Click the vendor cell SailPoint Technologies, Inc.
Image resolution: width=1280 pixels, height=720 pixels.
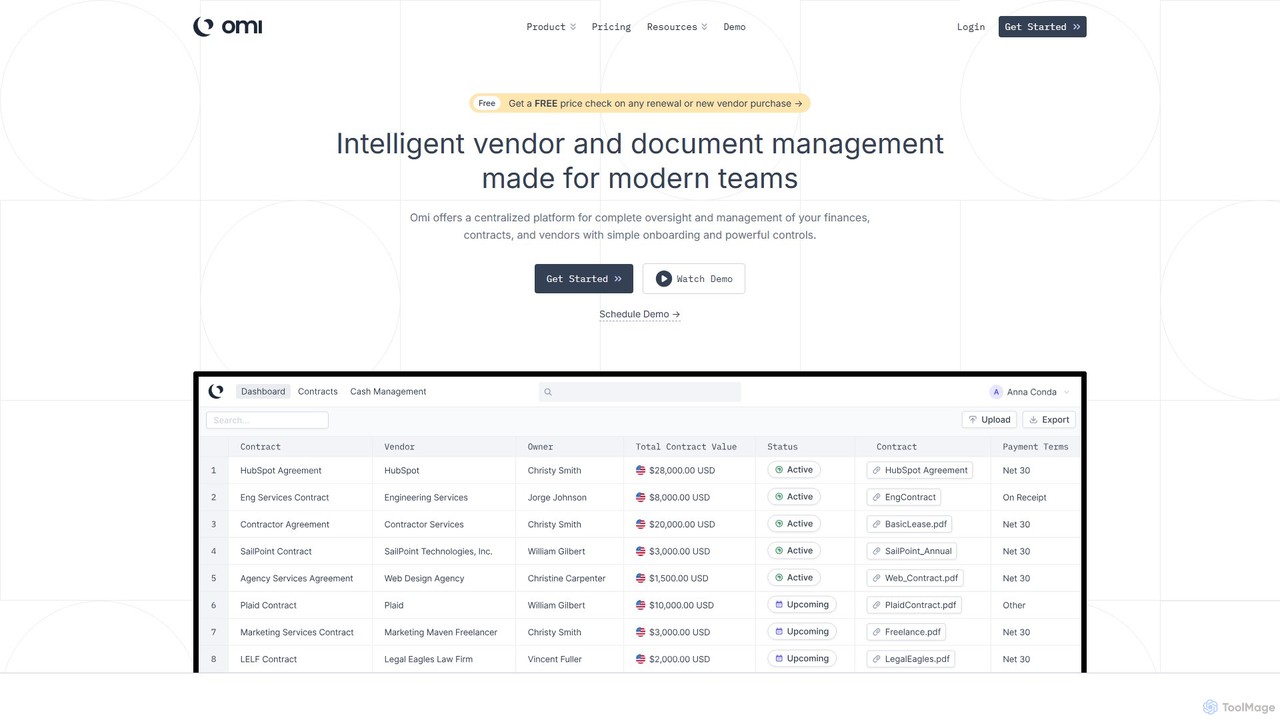point(438,551)
